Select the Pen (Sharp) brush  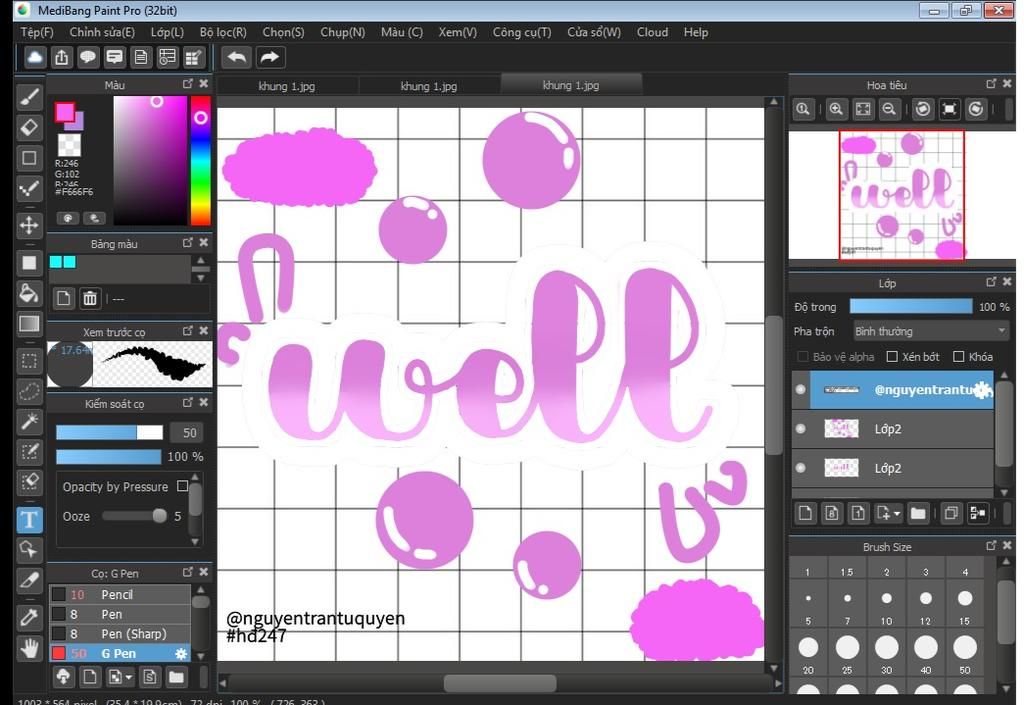pyautogui.click(x=120, y=633)
